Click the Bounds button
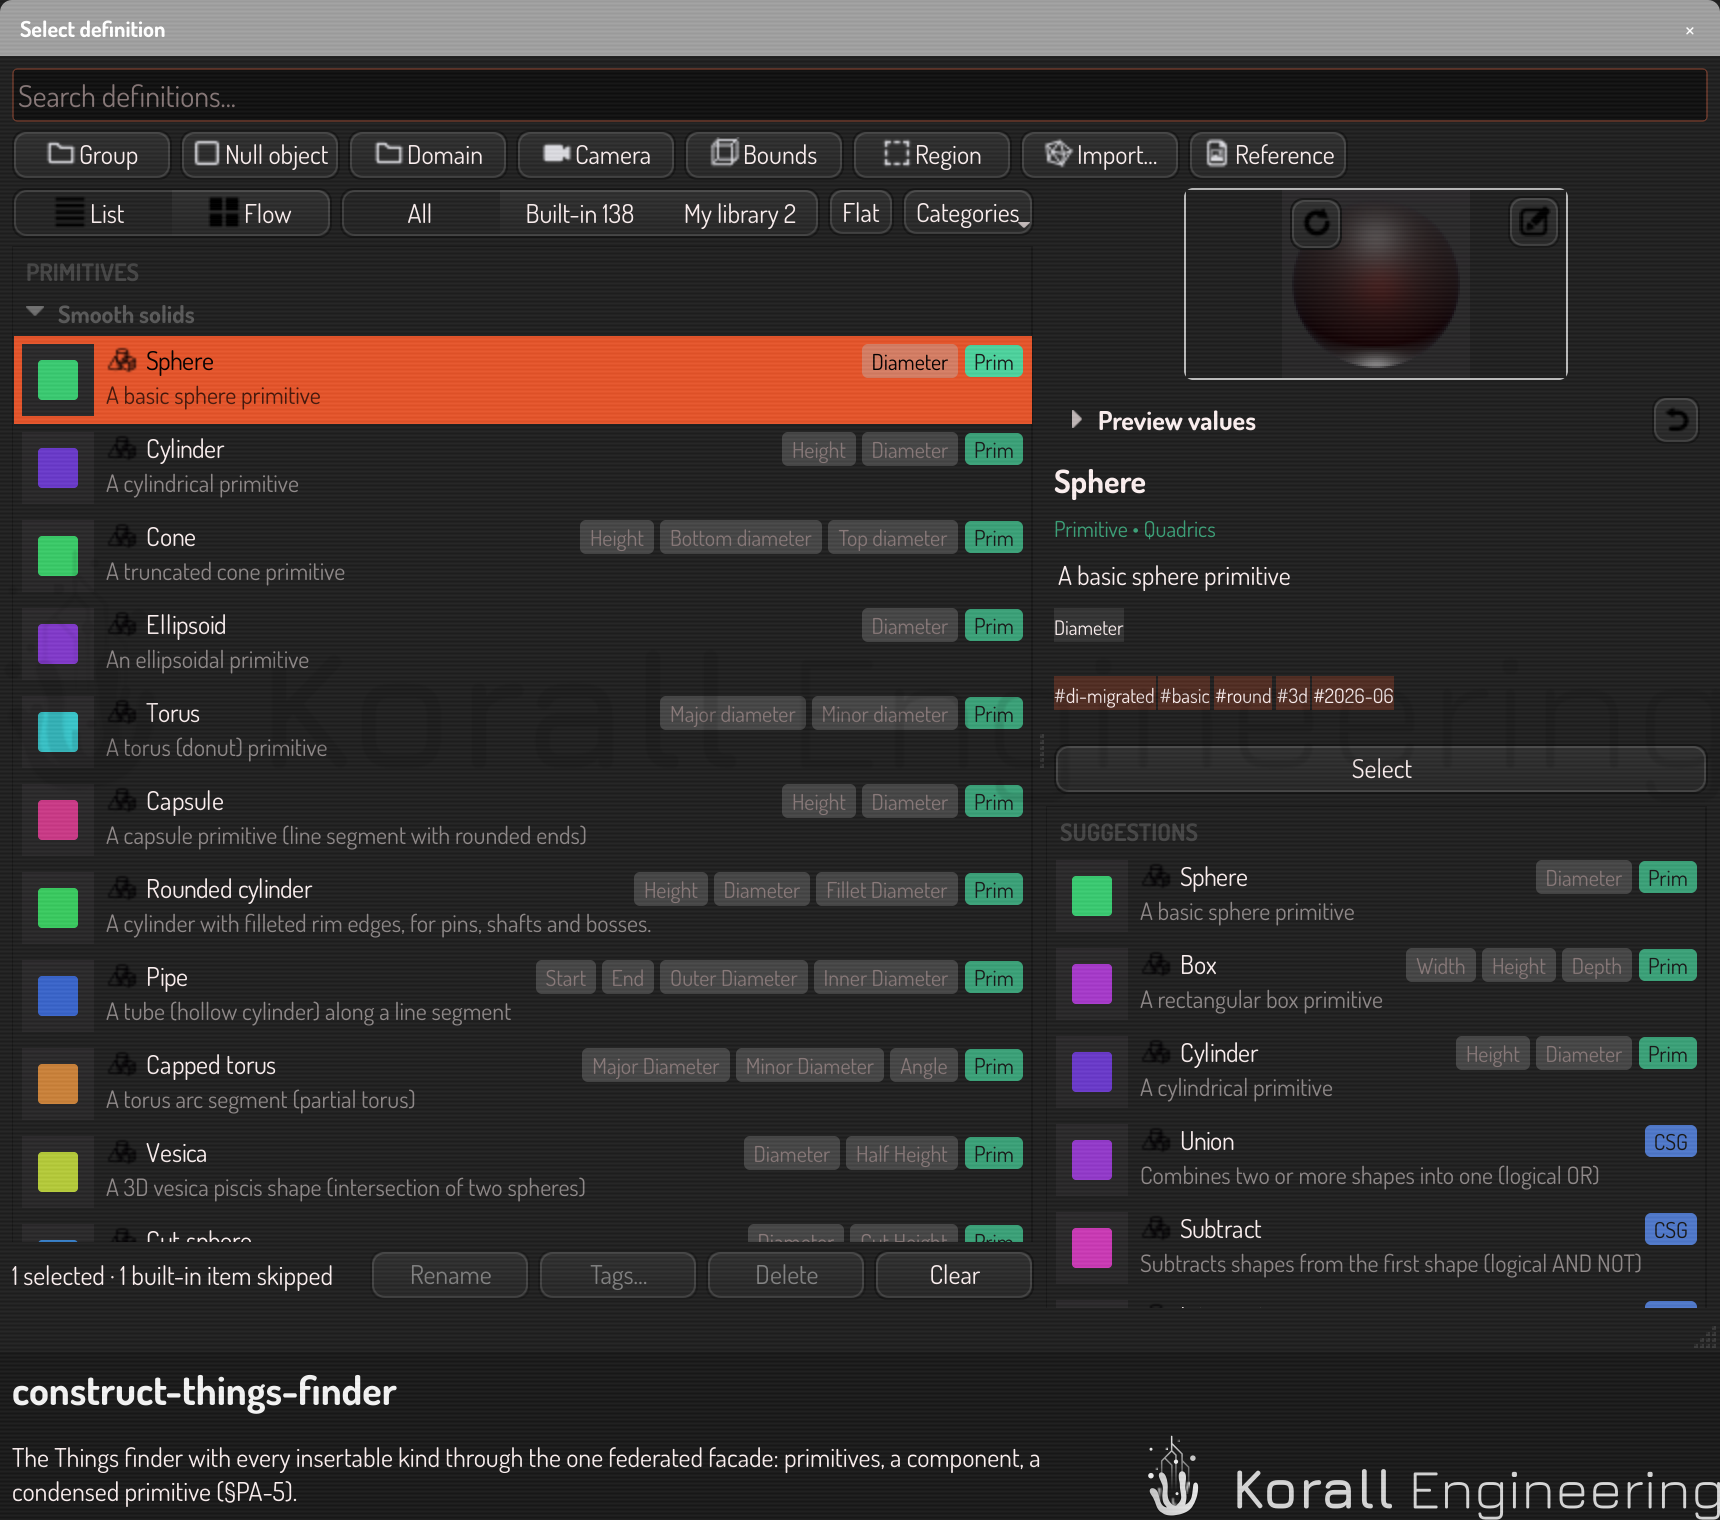 764,155
